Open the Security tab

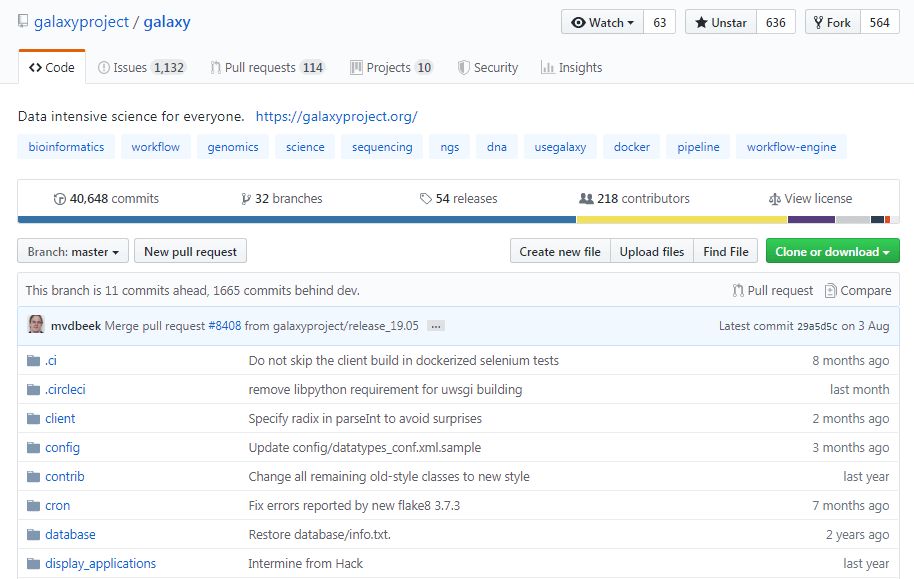(x=488, y=68)
